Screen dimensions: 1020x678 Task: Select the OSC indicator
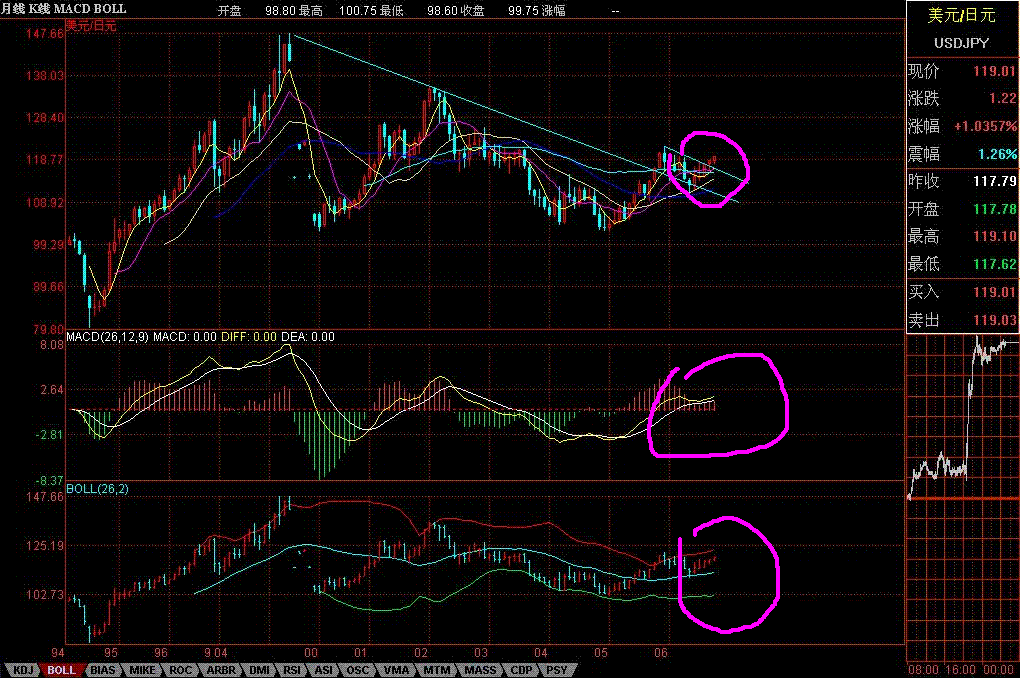click(356, 670)
